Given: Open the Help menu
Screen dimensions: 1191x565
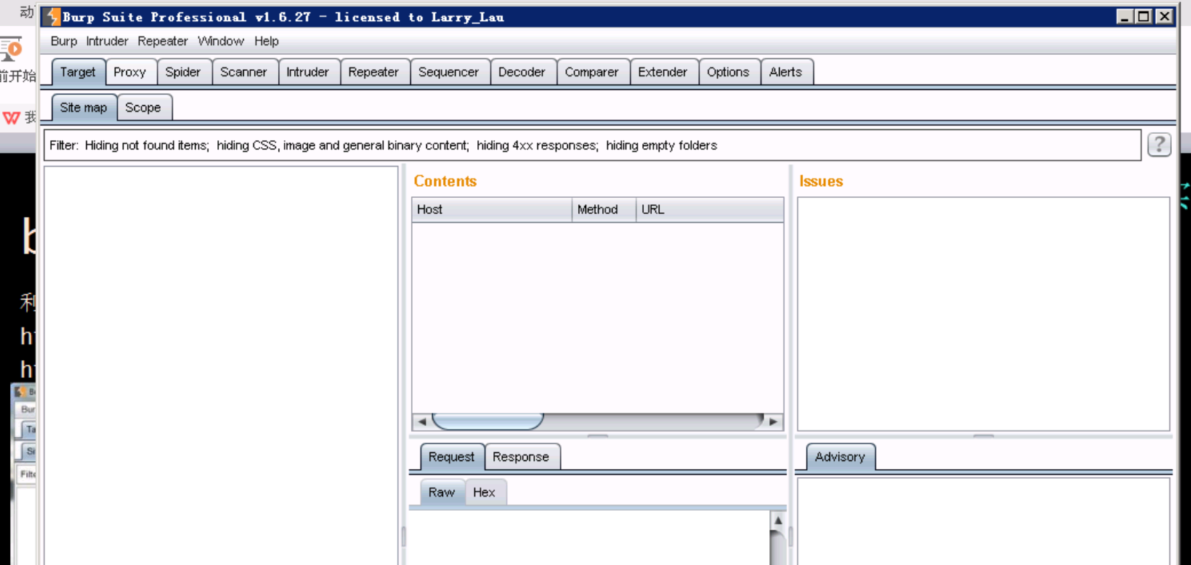Looking at the screenshot, I should coord(267,41).
